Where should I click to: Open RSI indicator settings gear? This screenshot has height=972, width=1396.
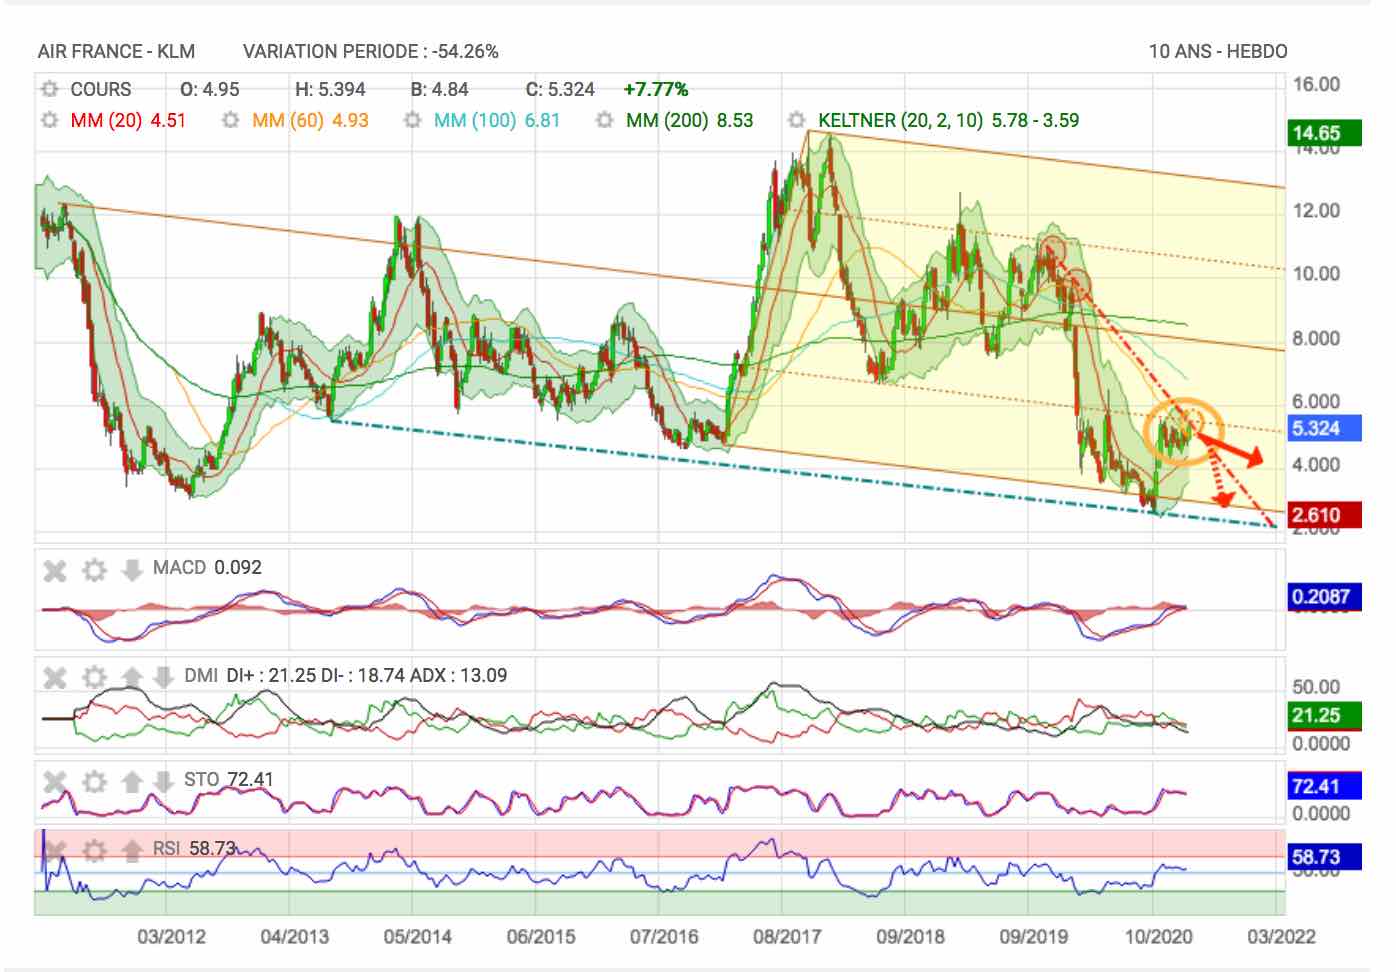(x=94, y=851)
